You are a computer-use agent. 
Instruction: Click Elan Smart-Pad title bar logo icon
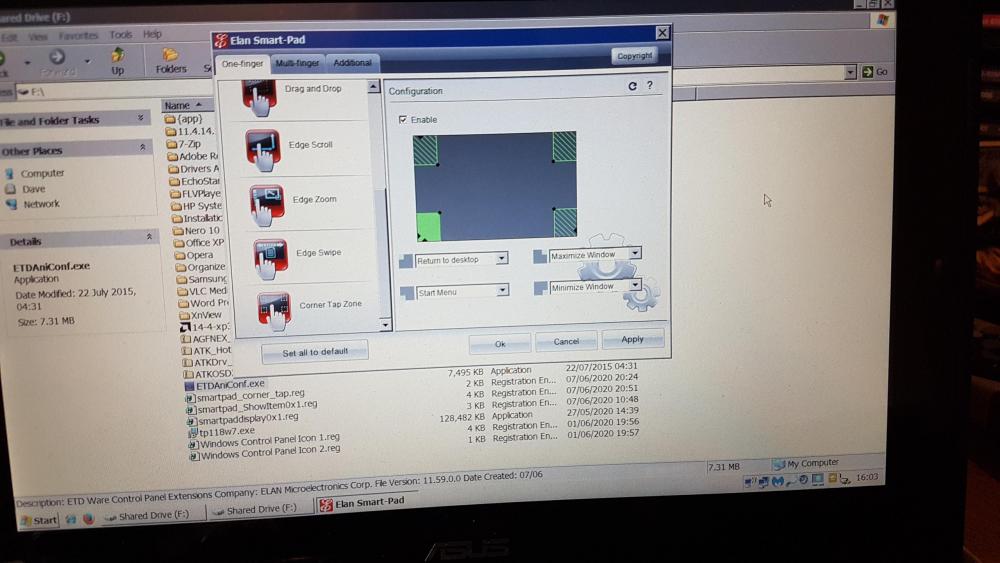click(221, 40)
